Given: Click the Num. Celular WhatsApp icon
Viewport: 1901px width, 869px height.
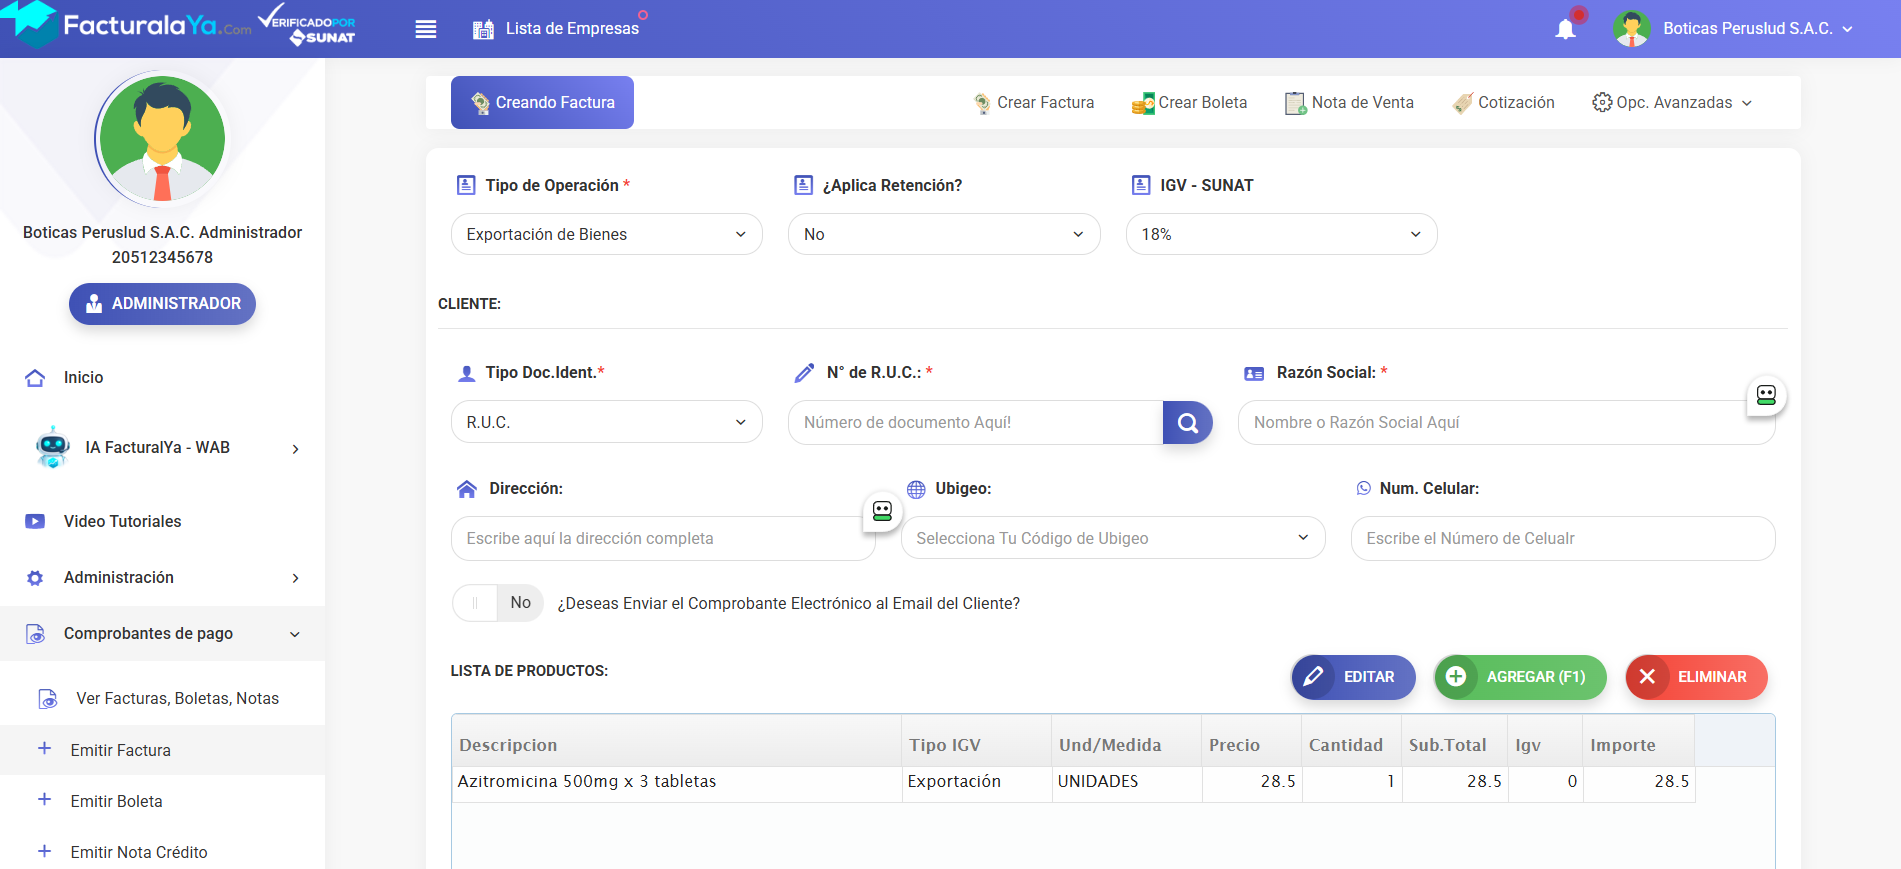Looking at the screenshot, I should click(x=1364, y=489).
